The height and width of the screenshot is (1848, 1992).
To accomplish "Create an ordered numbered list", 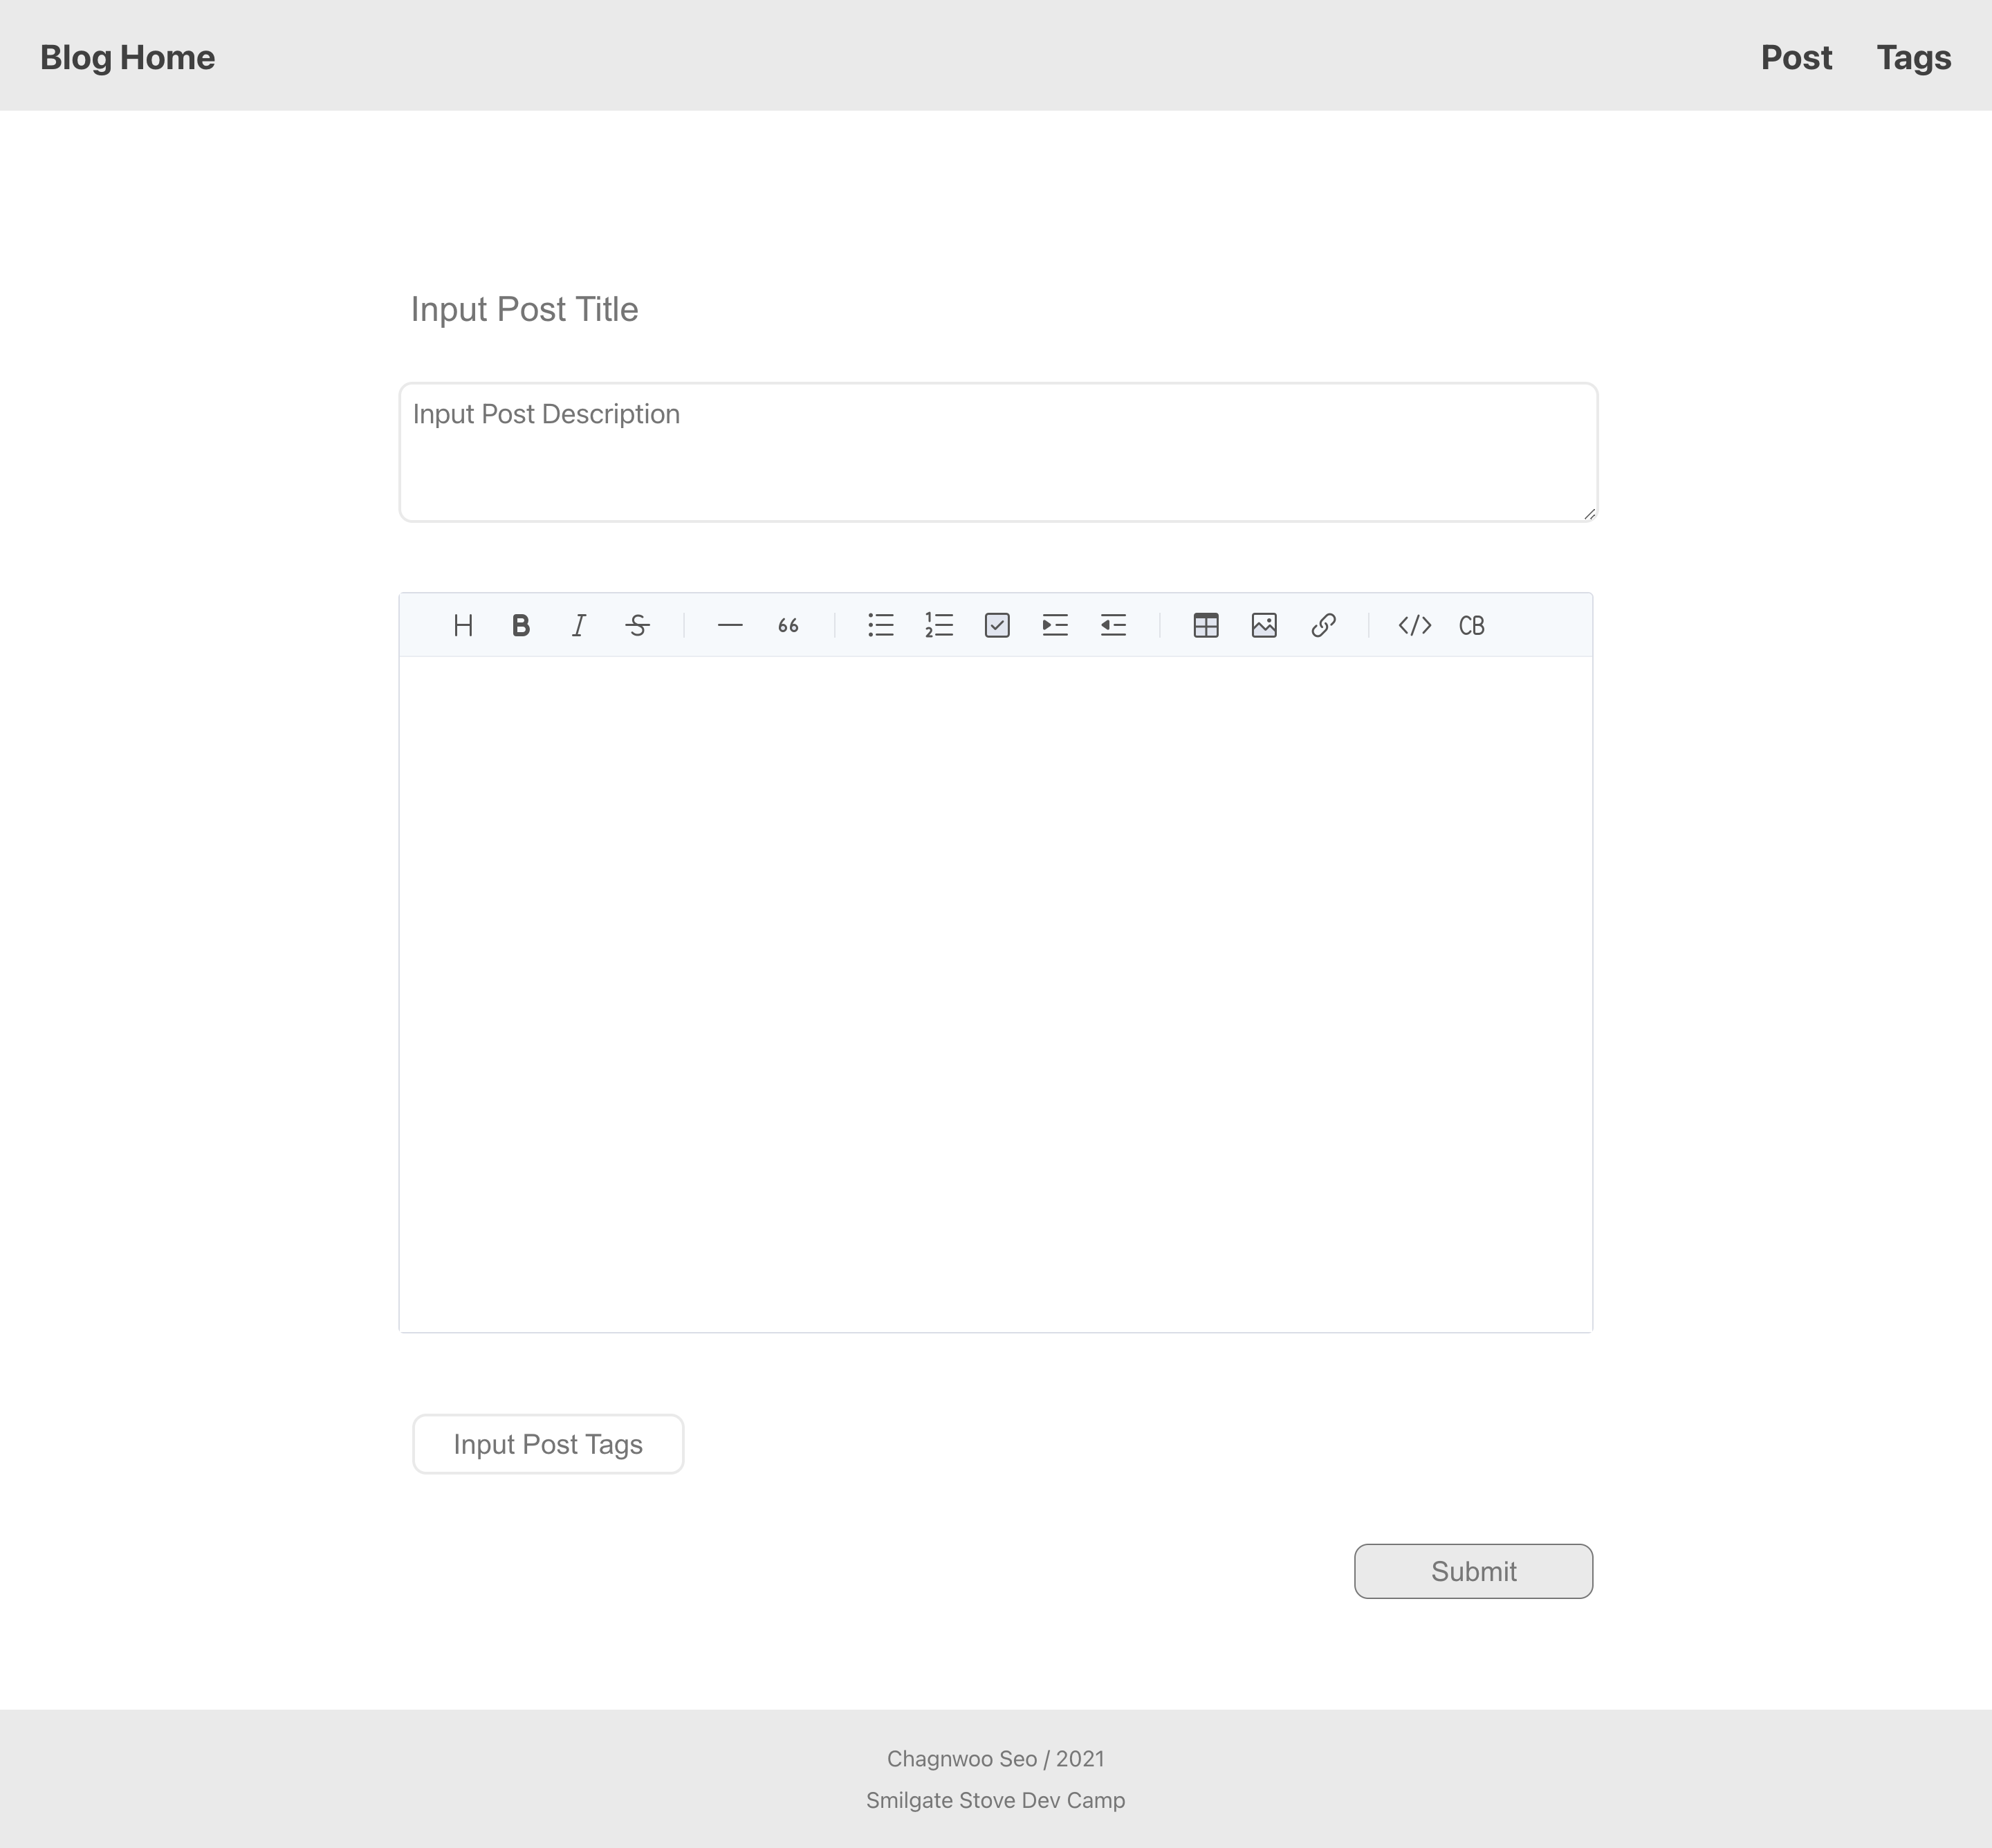I will [x=939, y=626].
